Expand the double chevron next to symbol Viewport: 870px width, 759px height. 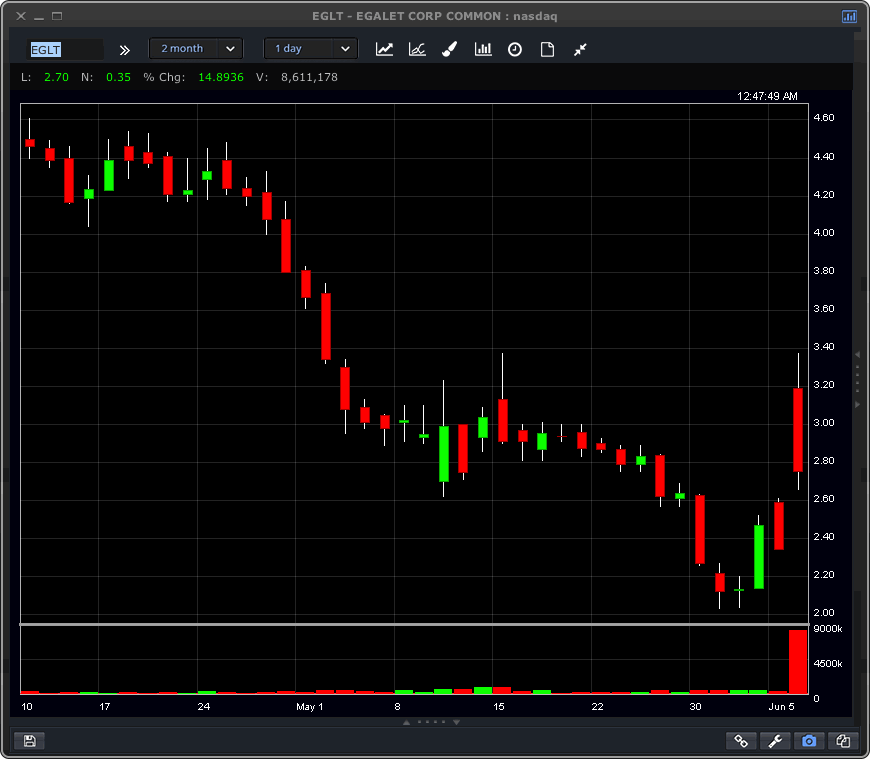point(125,49)
